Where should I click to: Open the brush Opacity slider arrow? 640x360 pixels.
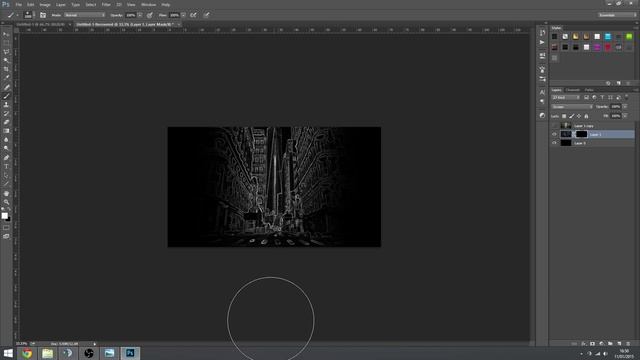[140, 15]
